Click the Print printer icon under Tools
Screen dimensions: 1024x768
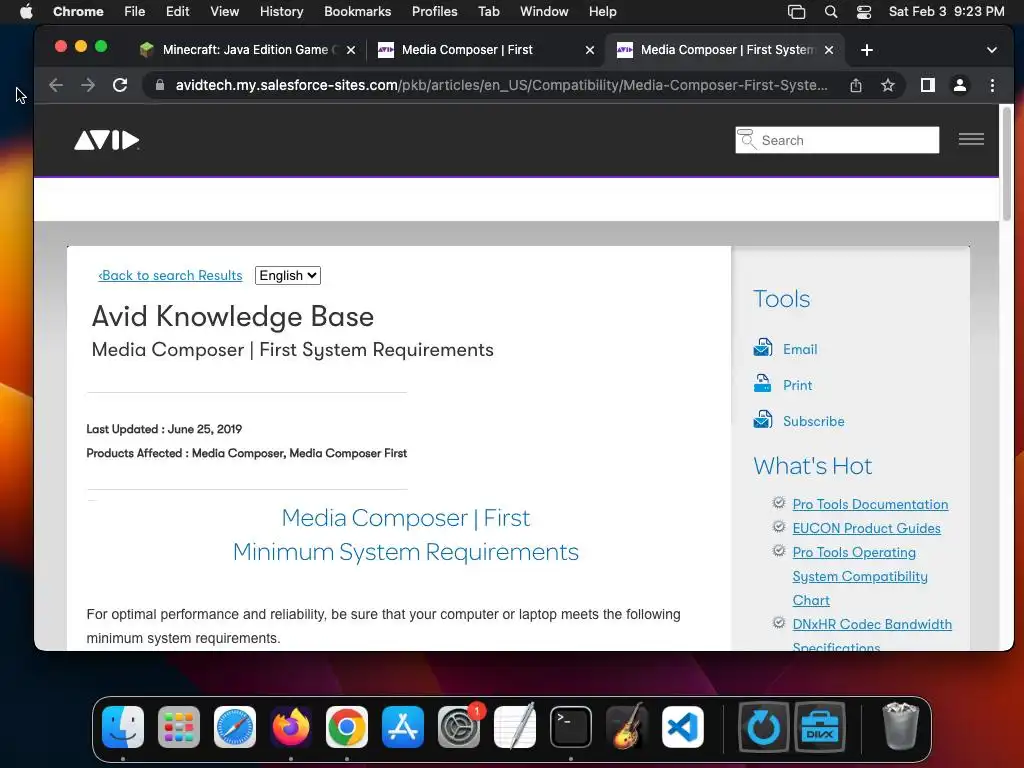point(763,384)
